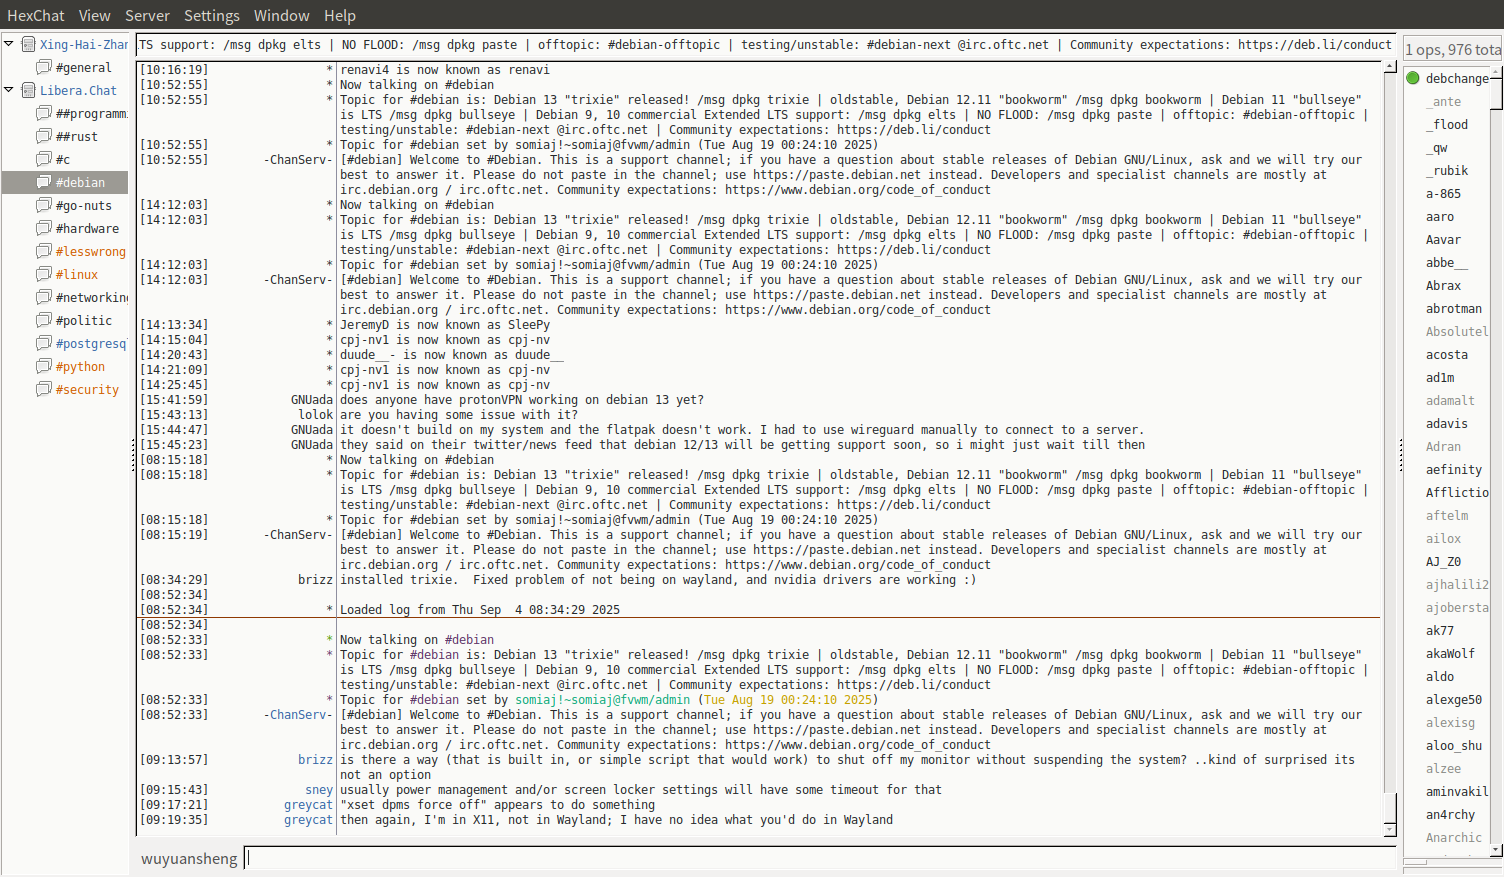The height and width of the screenshot is (877, 1504).
Task: Click the 1 ops, 976 total label
Action: point(1453,49)
